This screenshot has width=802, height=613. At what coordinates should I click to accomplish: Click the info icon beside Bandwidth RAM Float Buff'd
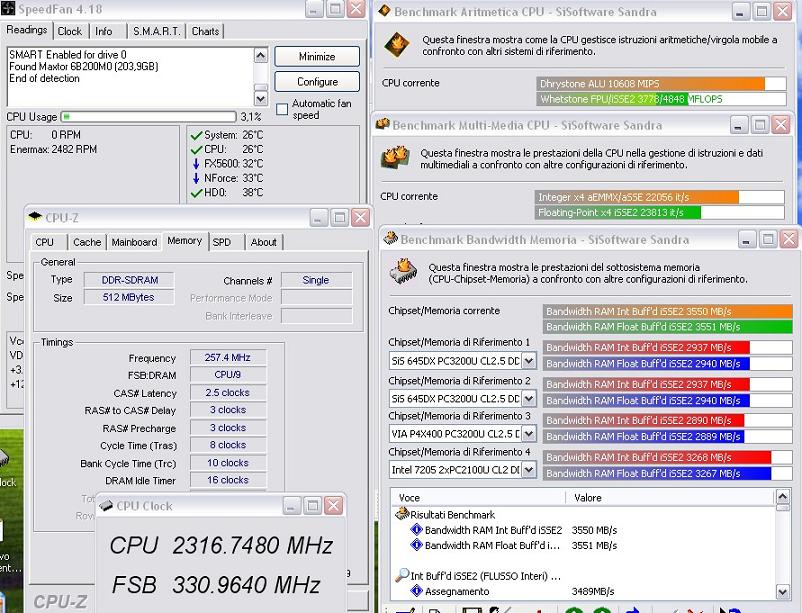(417, 545)
